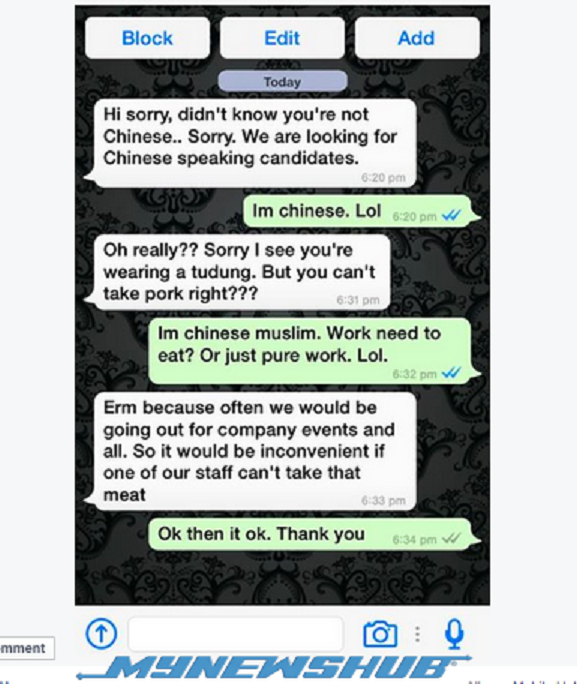Select the 'wearing a tudung' message bubble
The height and width of the screenshot is (684, 577).
tap(238, 272)
